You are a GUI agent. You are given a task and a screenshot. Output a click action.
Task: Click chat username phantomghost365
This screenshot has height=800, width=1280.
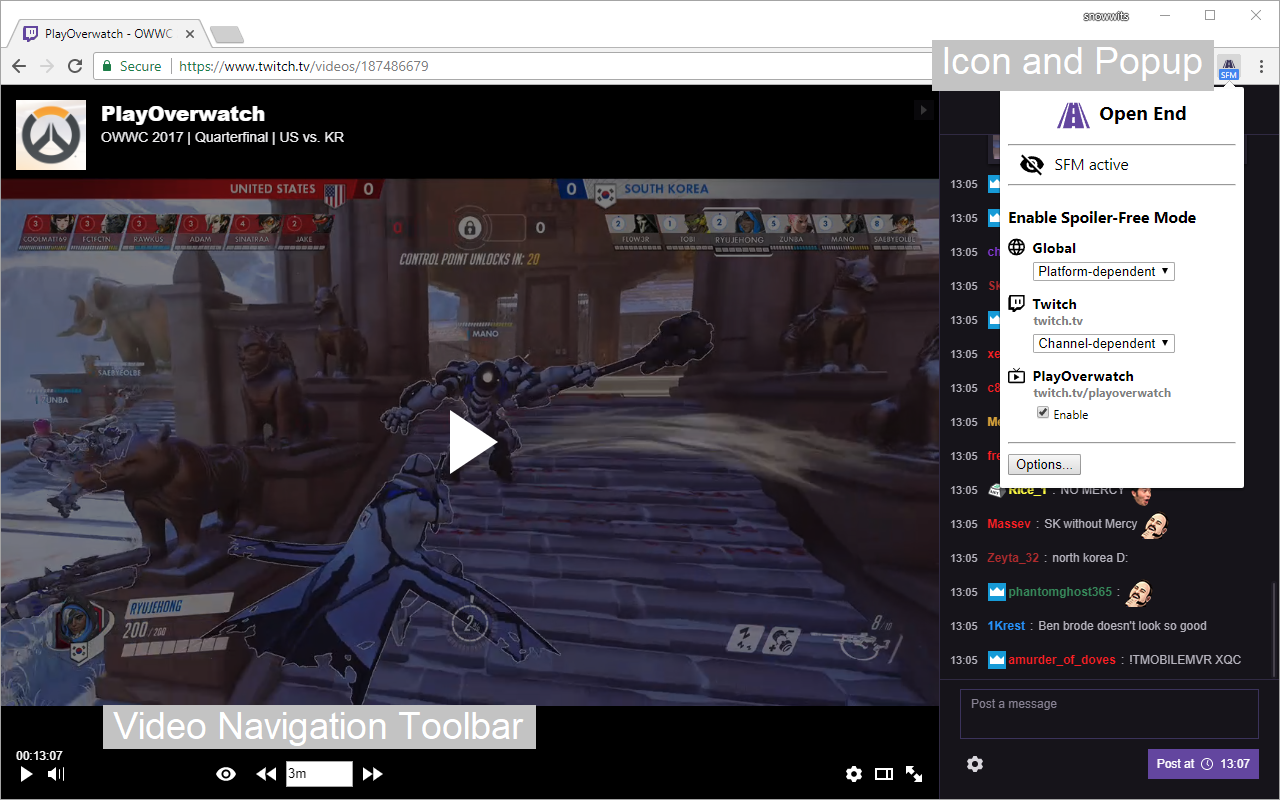click(1060, 592)
